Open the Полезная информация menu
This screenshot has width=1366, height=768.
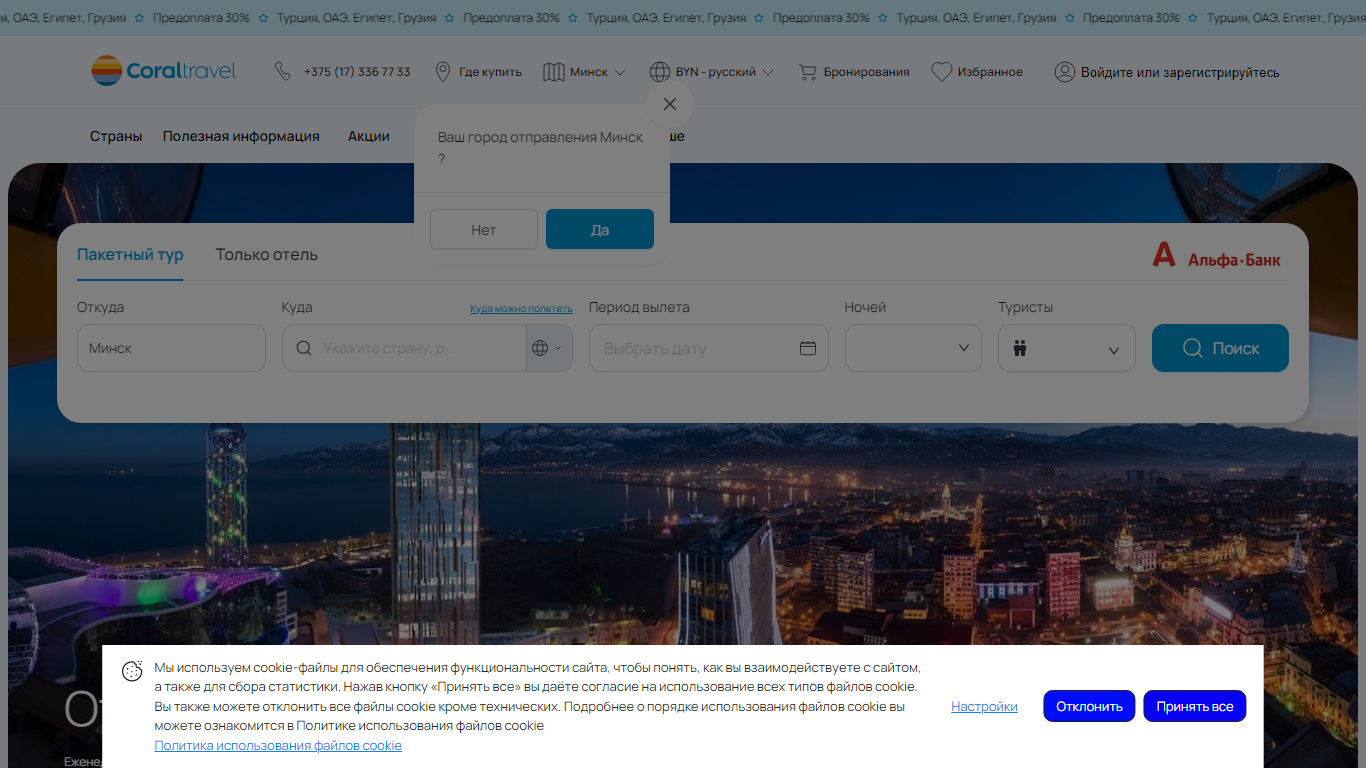click(x=241, y=136)
